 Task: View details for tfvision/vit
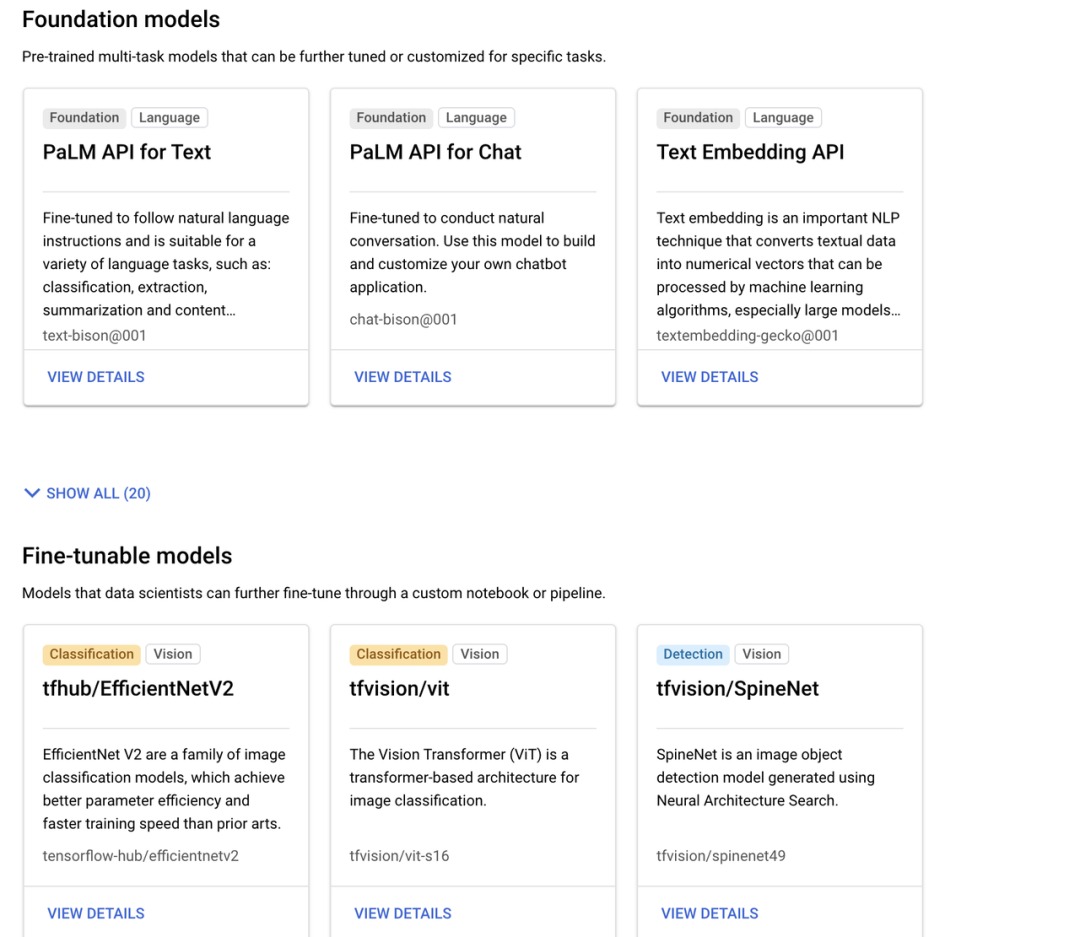pos(403,913)
